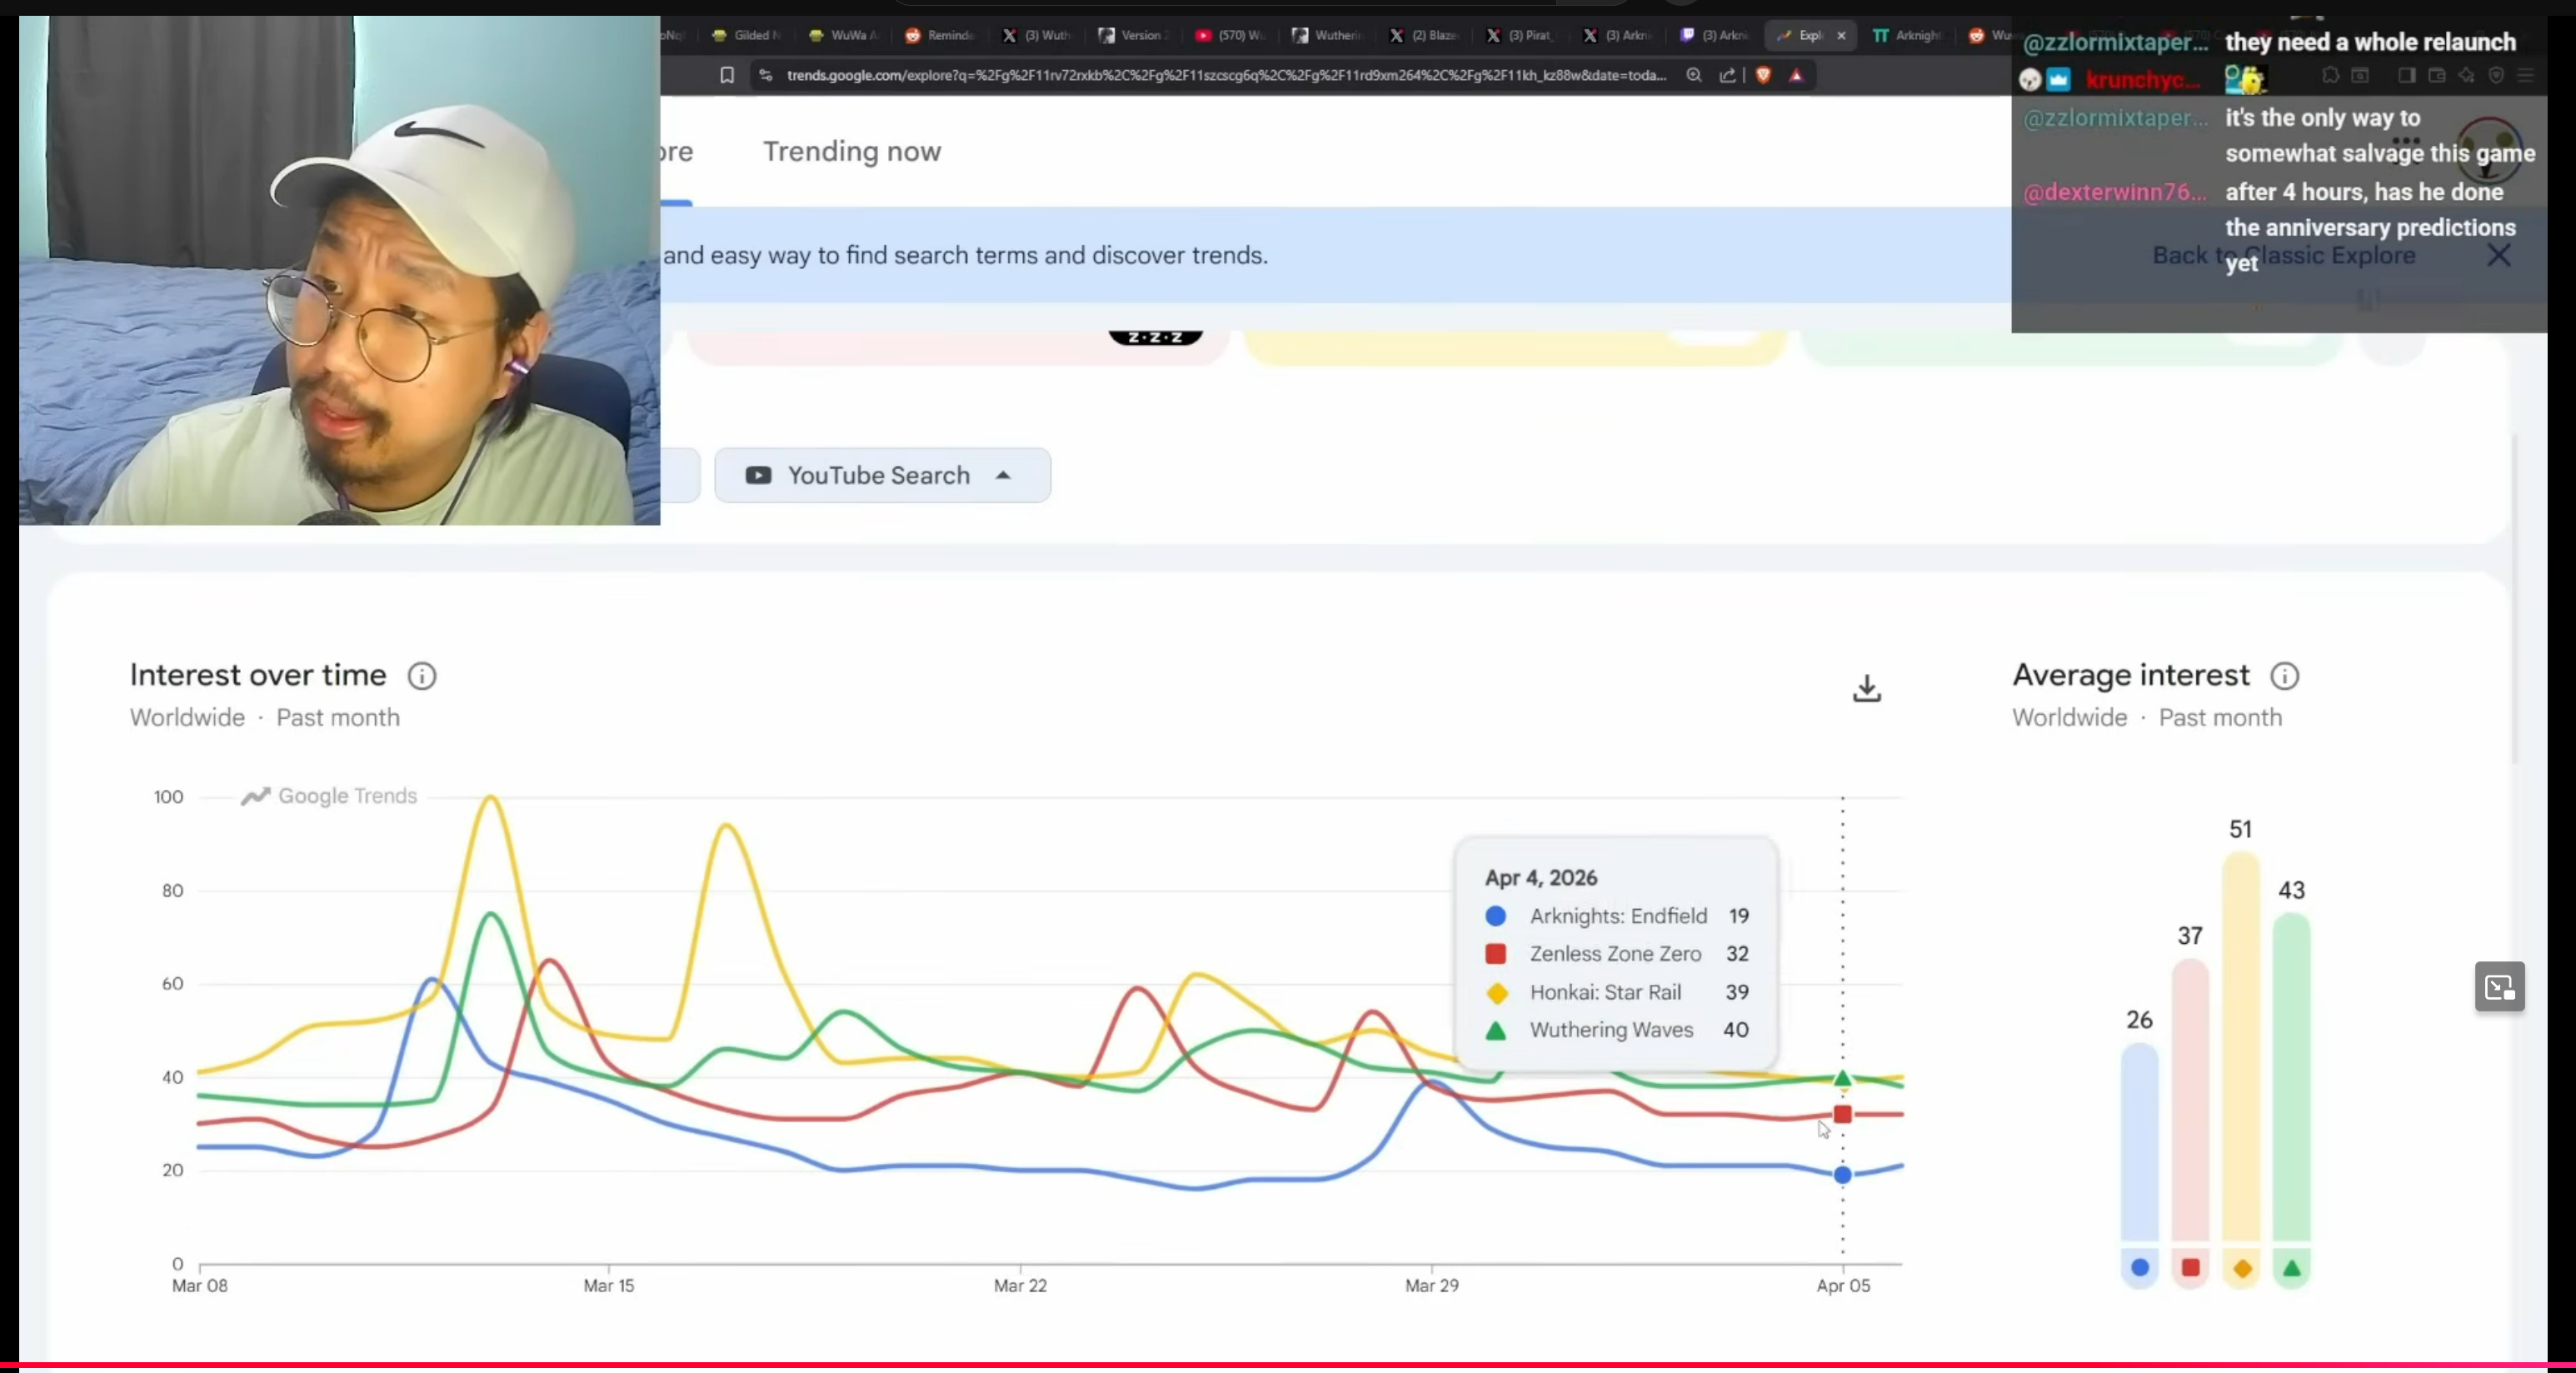2576x1373 pixels.
Task: Click the zoom magnifier icon in the address bar
Action: (1694, 75)
